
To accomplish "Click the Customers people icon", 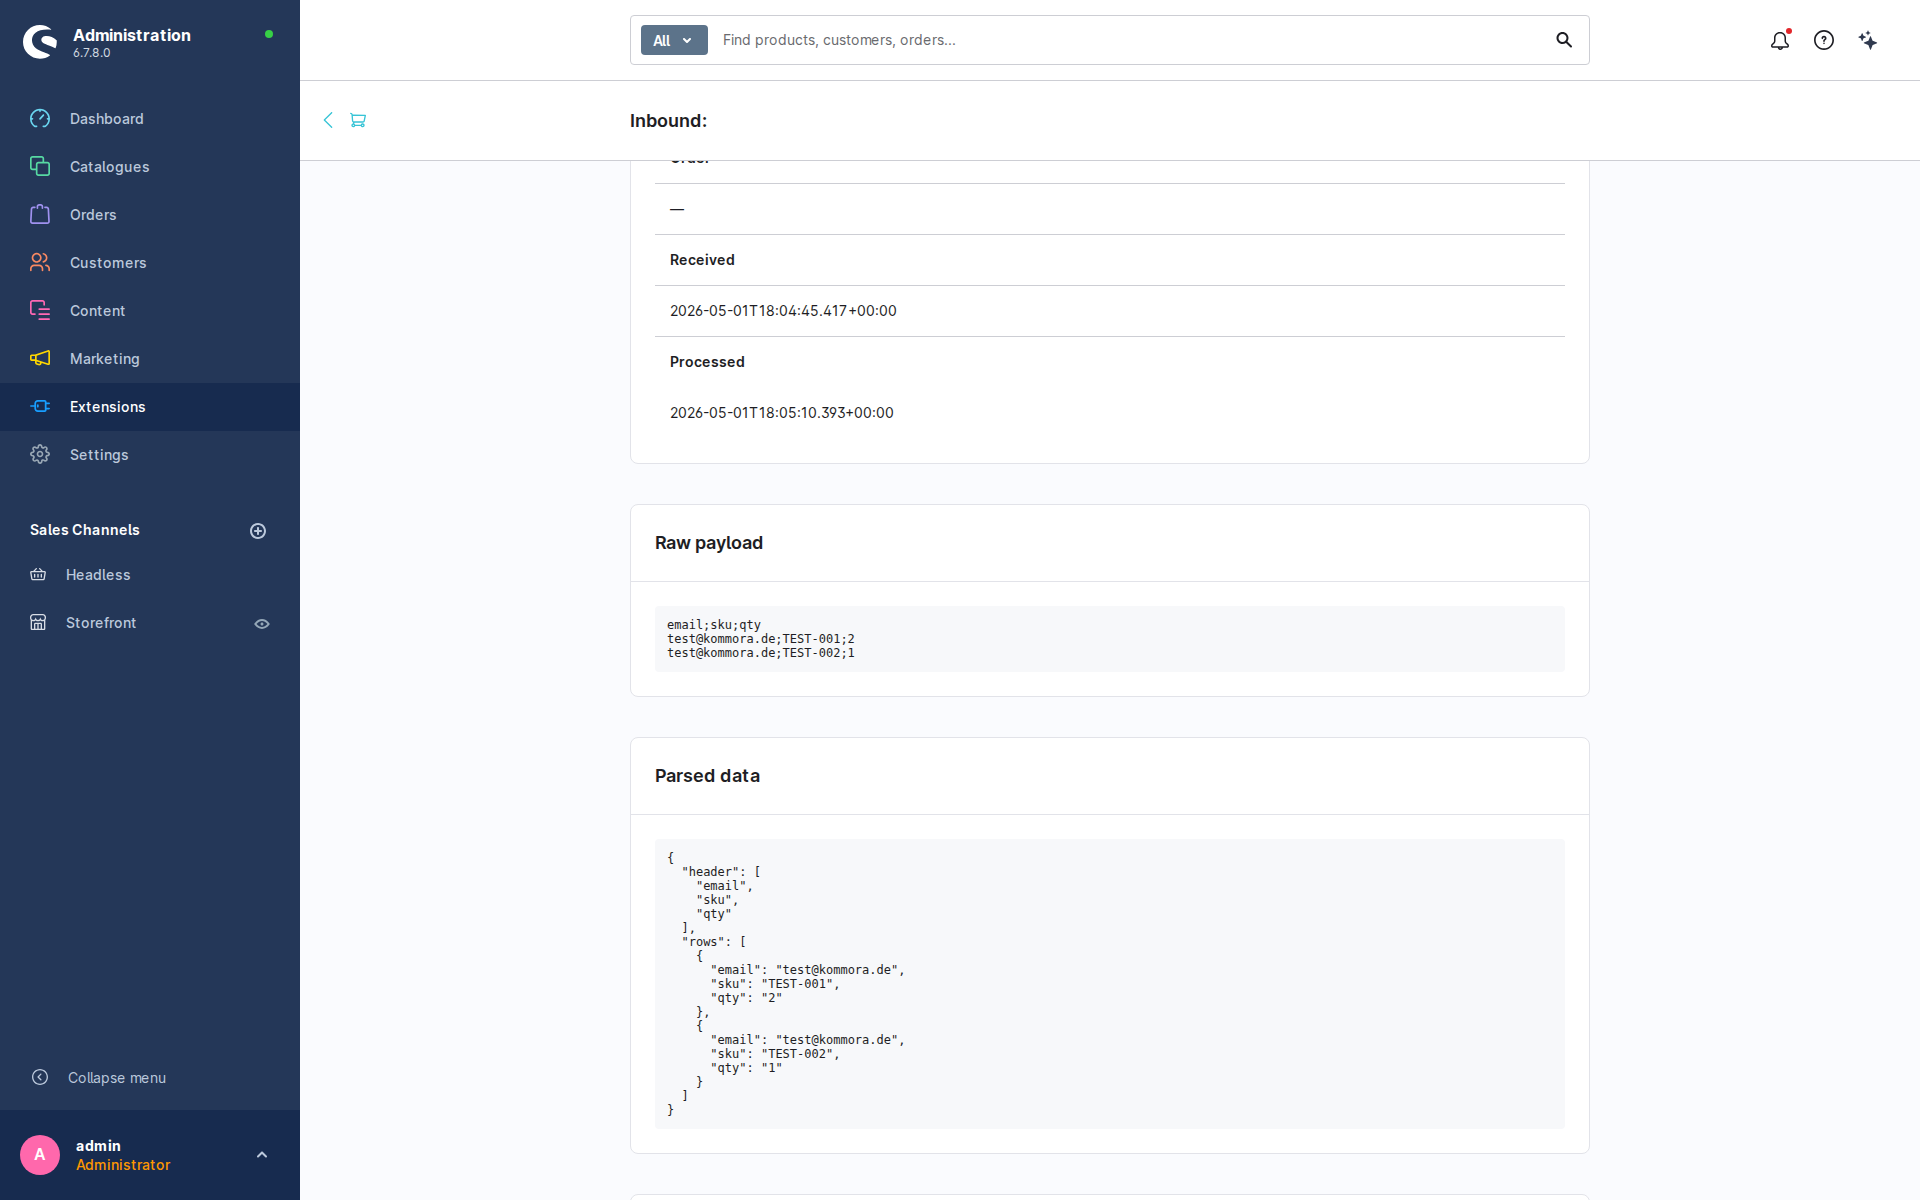I will [40, 263].
